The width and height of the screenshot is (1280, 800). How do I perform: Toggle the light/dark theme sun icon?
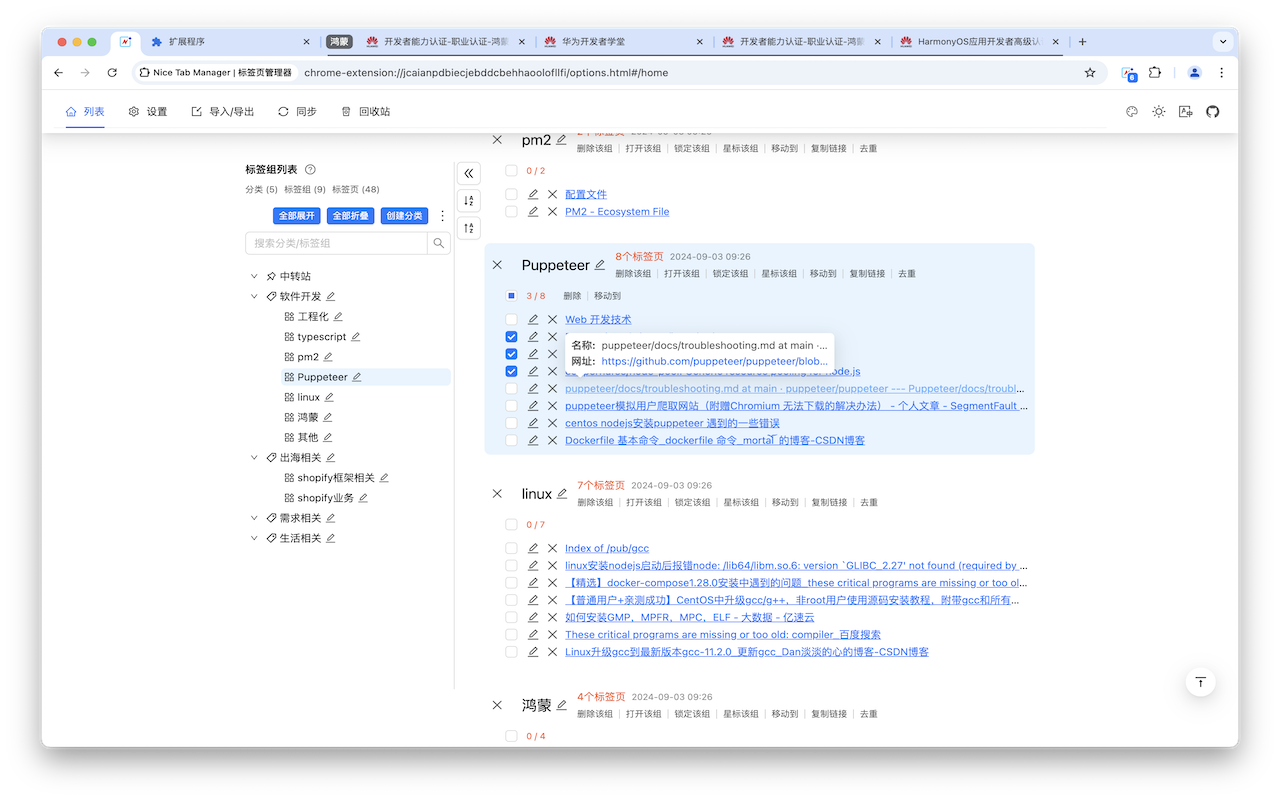point(1158,112)
